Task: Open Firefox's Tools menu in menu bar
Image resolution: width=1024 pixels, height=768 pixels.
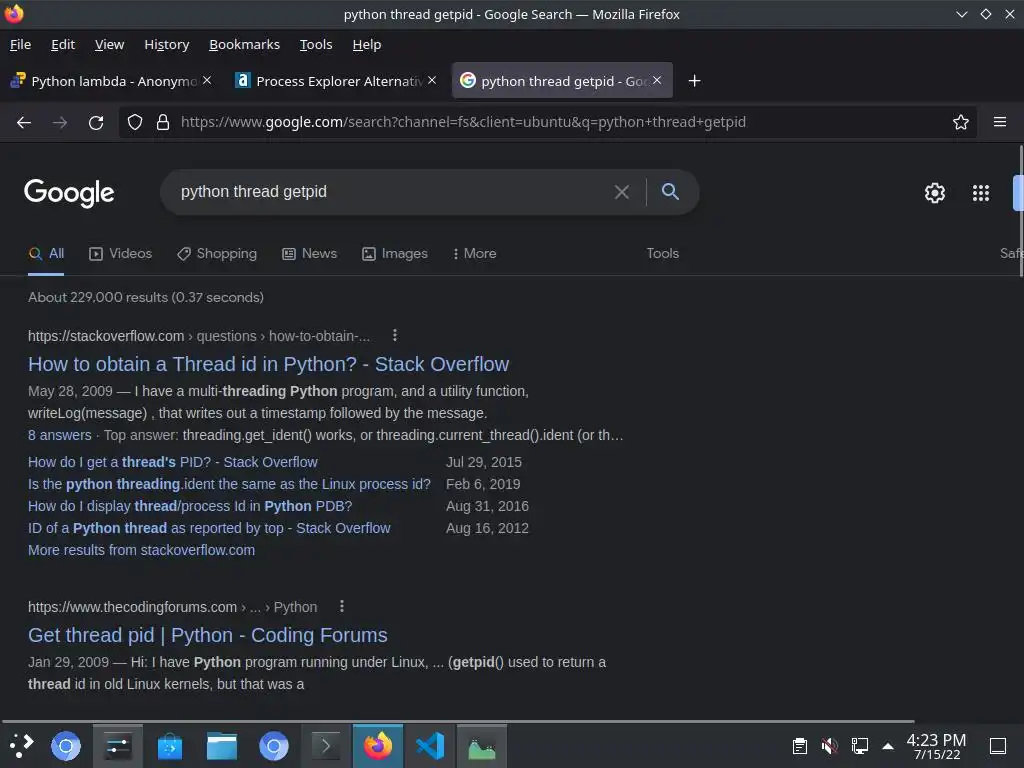Action: (316, 44)
